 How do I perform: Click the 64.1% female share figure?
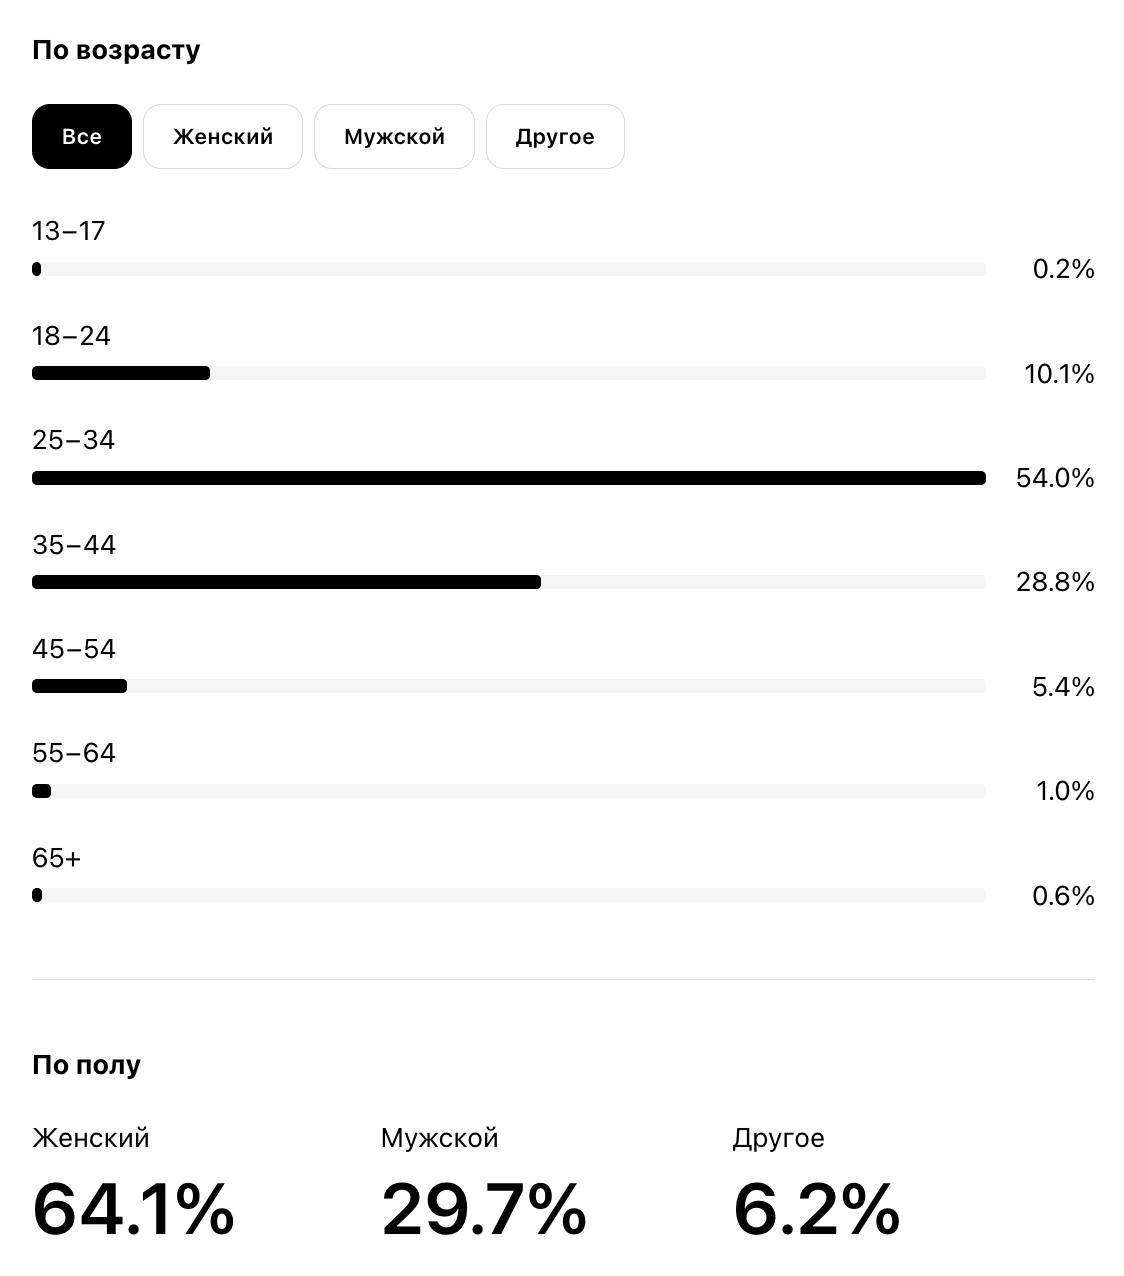click(x=133, y=1209)
